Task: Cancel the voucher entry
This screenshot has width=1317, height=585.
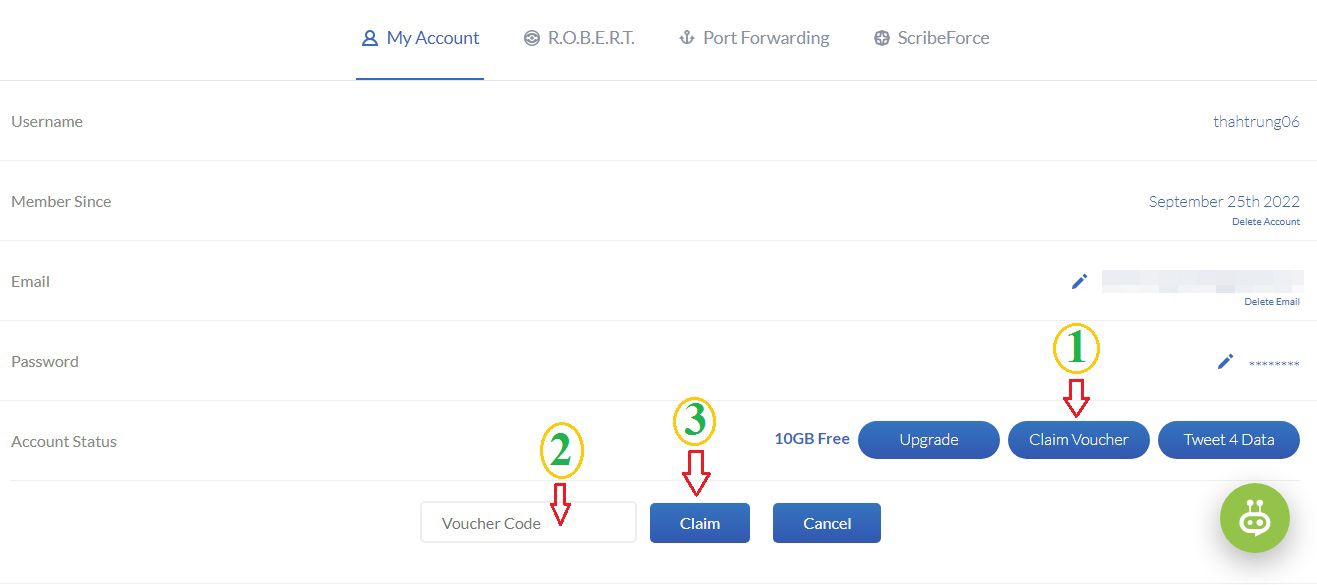Action: coord(827,523)
